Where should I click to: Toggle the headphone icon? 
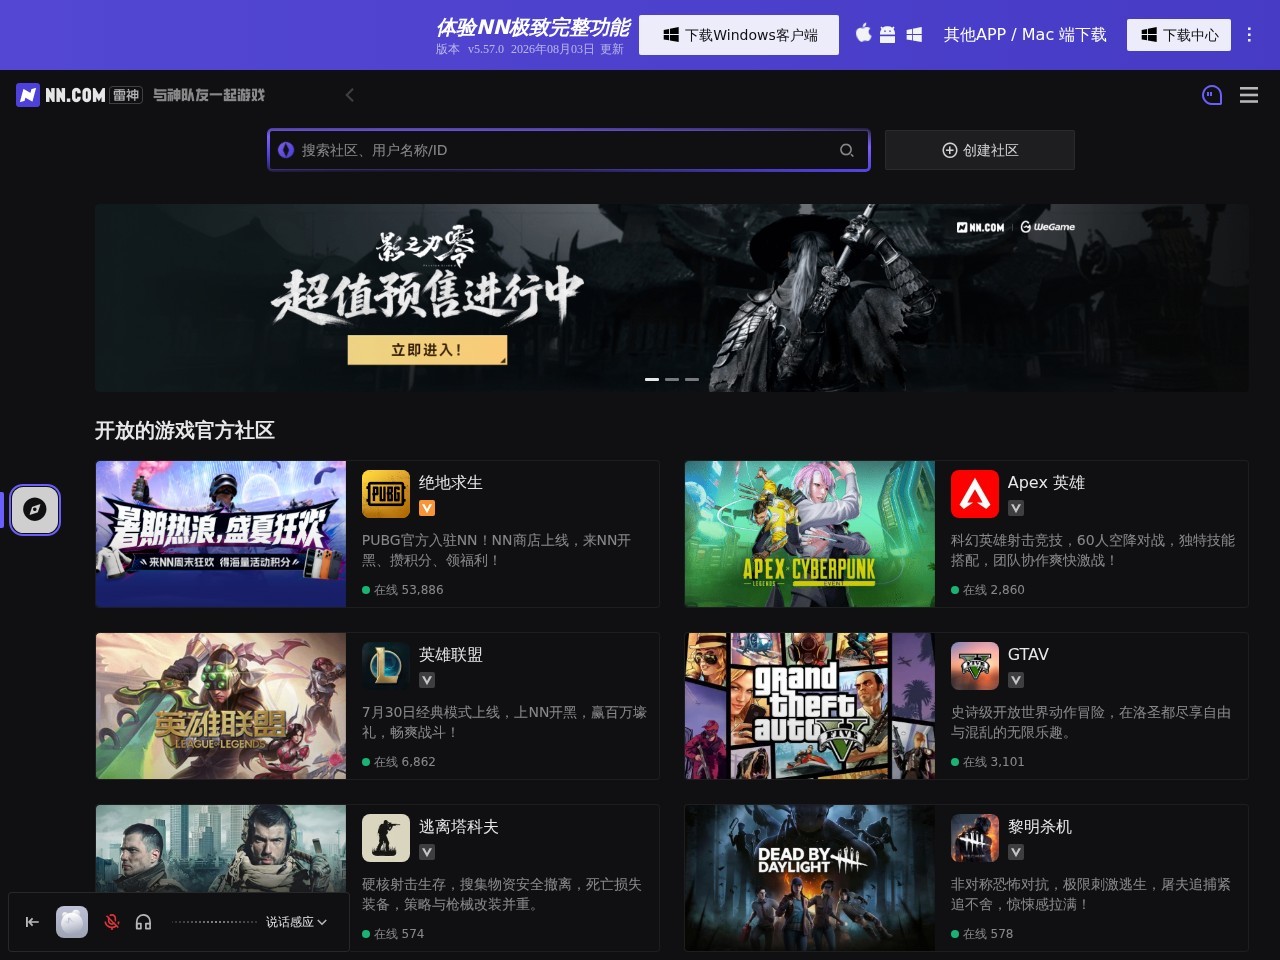coord(143,922)
